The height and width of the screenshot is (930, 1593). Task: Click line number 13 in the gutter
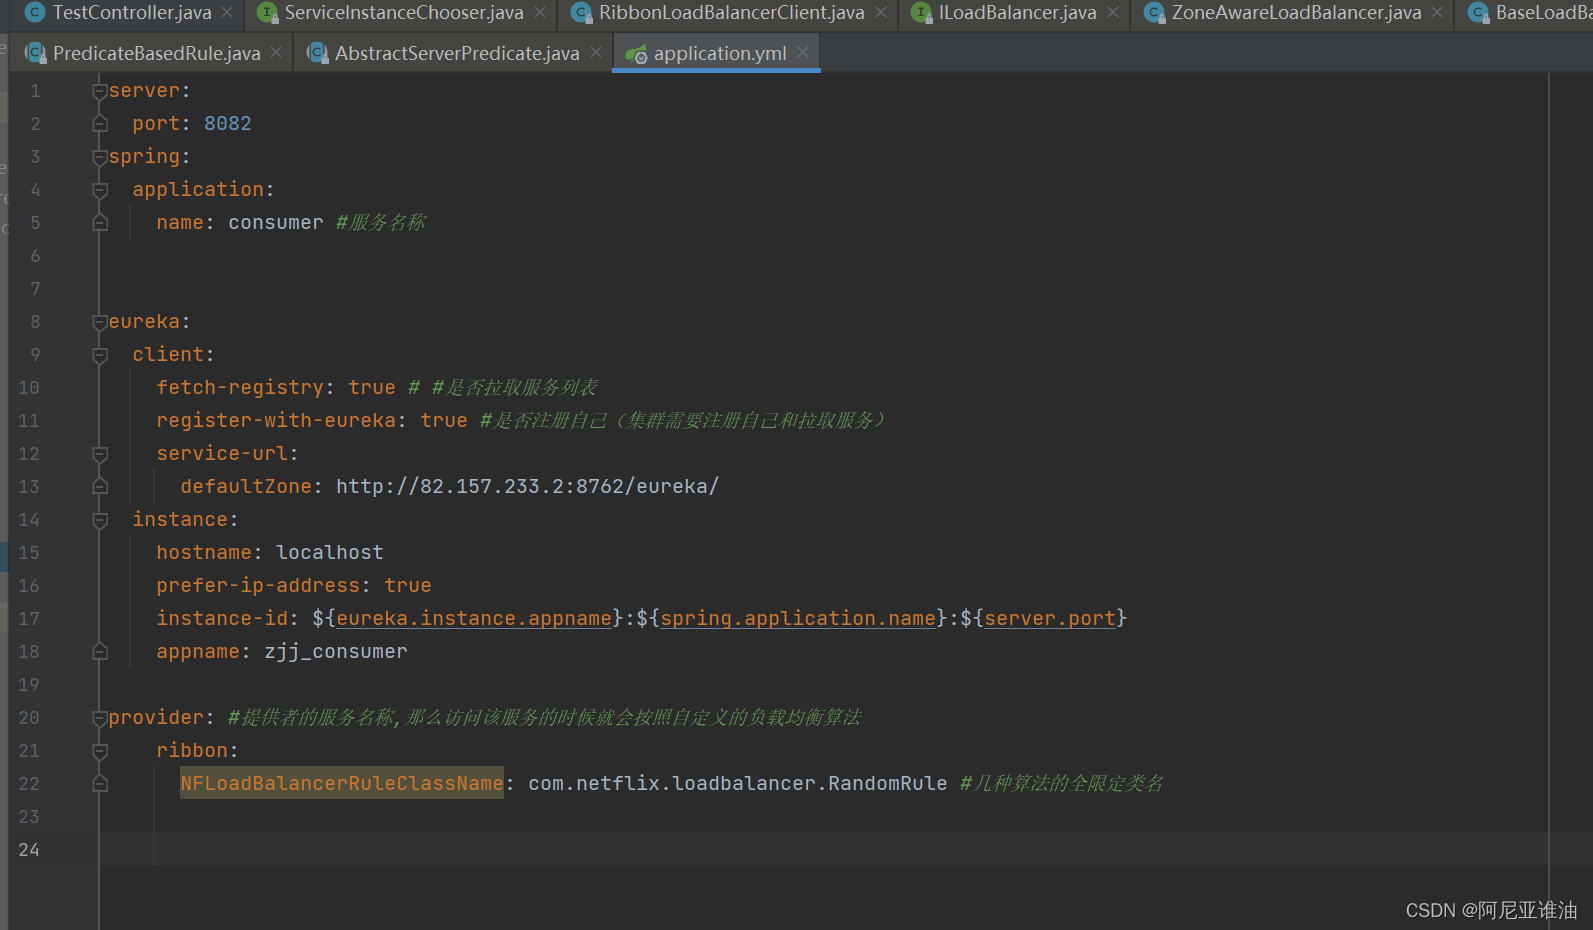point(29,486)
